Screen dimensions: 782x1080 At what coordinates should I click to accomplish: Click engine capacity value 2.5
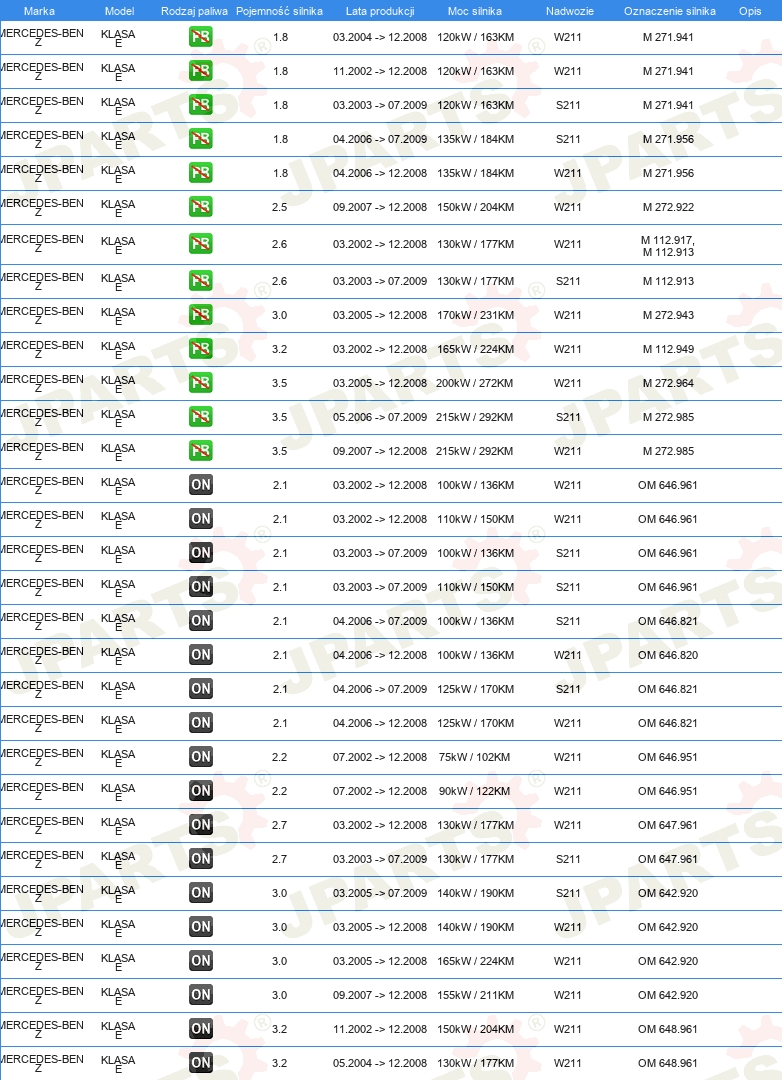(279, 207)
